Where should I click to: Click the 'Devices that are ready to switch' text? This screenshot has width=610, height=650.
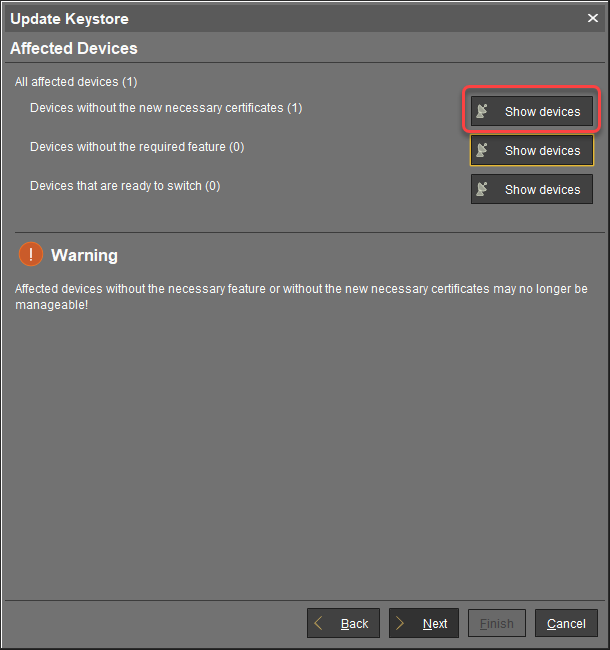pos(125,186)
